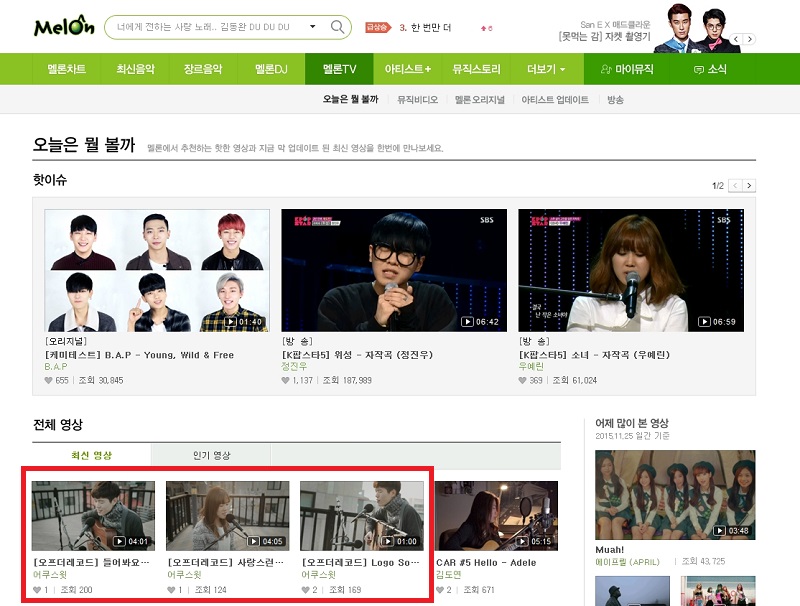The image size is (800, 606).
Task: Open the 장르음악 menu
Action: (203, 69)
